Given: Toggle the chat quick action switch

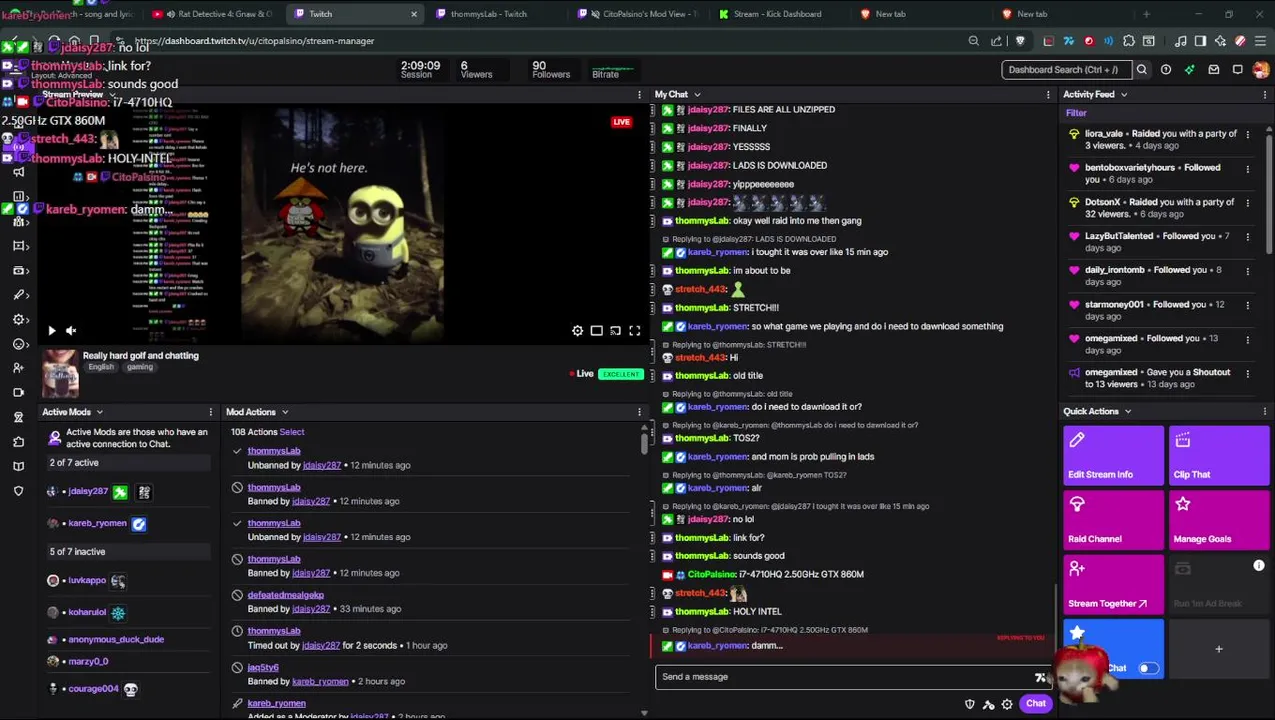Looking at the screenshot, I should [1148, 668].
